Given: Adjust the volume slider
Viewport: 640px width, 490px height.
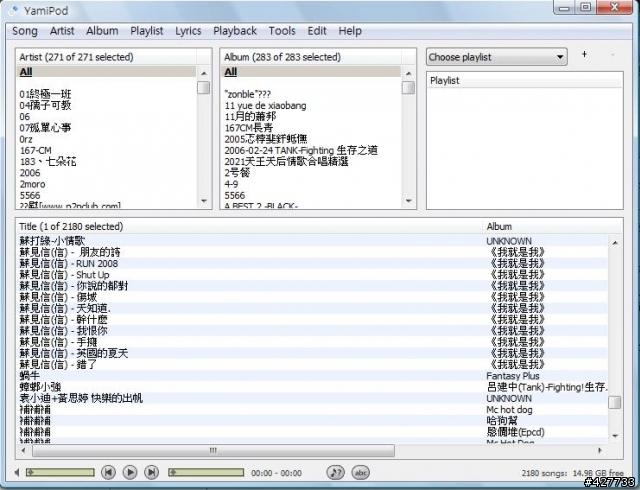Looking at the screenshot, I should (x=60, y=472).
